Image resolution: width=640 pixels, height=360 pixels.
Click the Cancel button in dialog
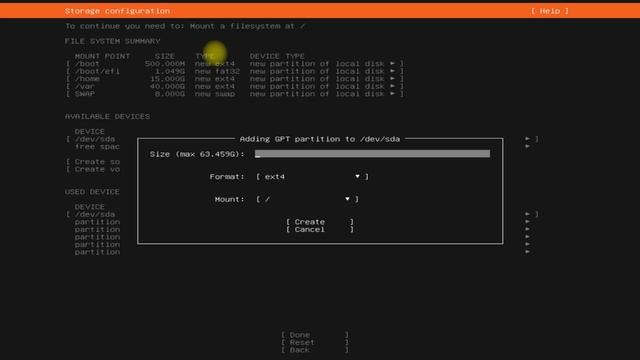coord(320,229)
